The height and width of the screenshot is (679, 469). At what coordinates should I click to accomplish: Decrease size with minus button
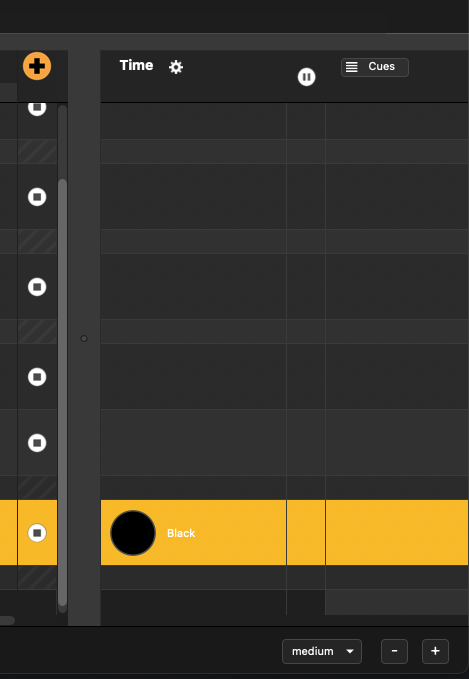[x=394, y=651]
